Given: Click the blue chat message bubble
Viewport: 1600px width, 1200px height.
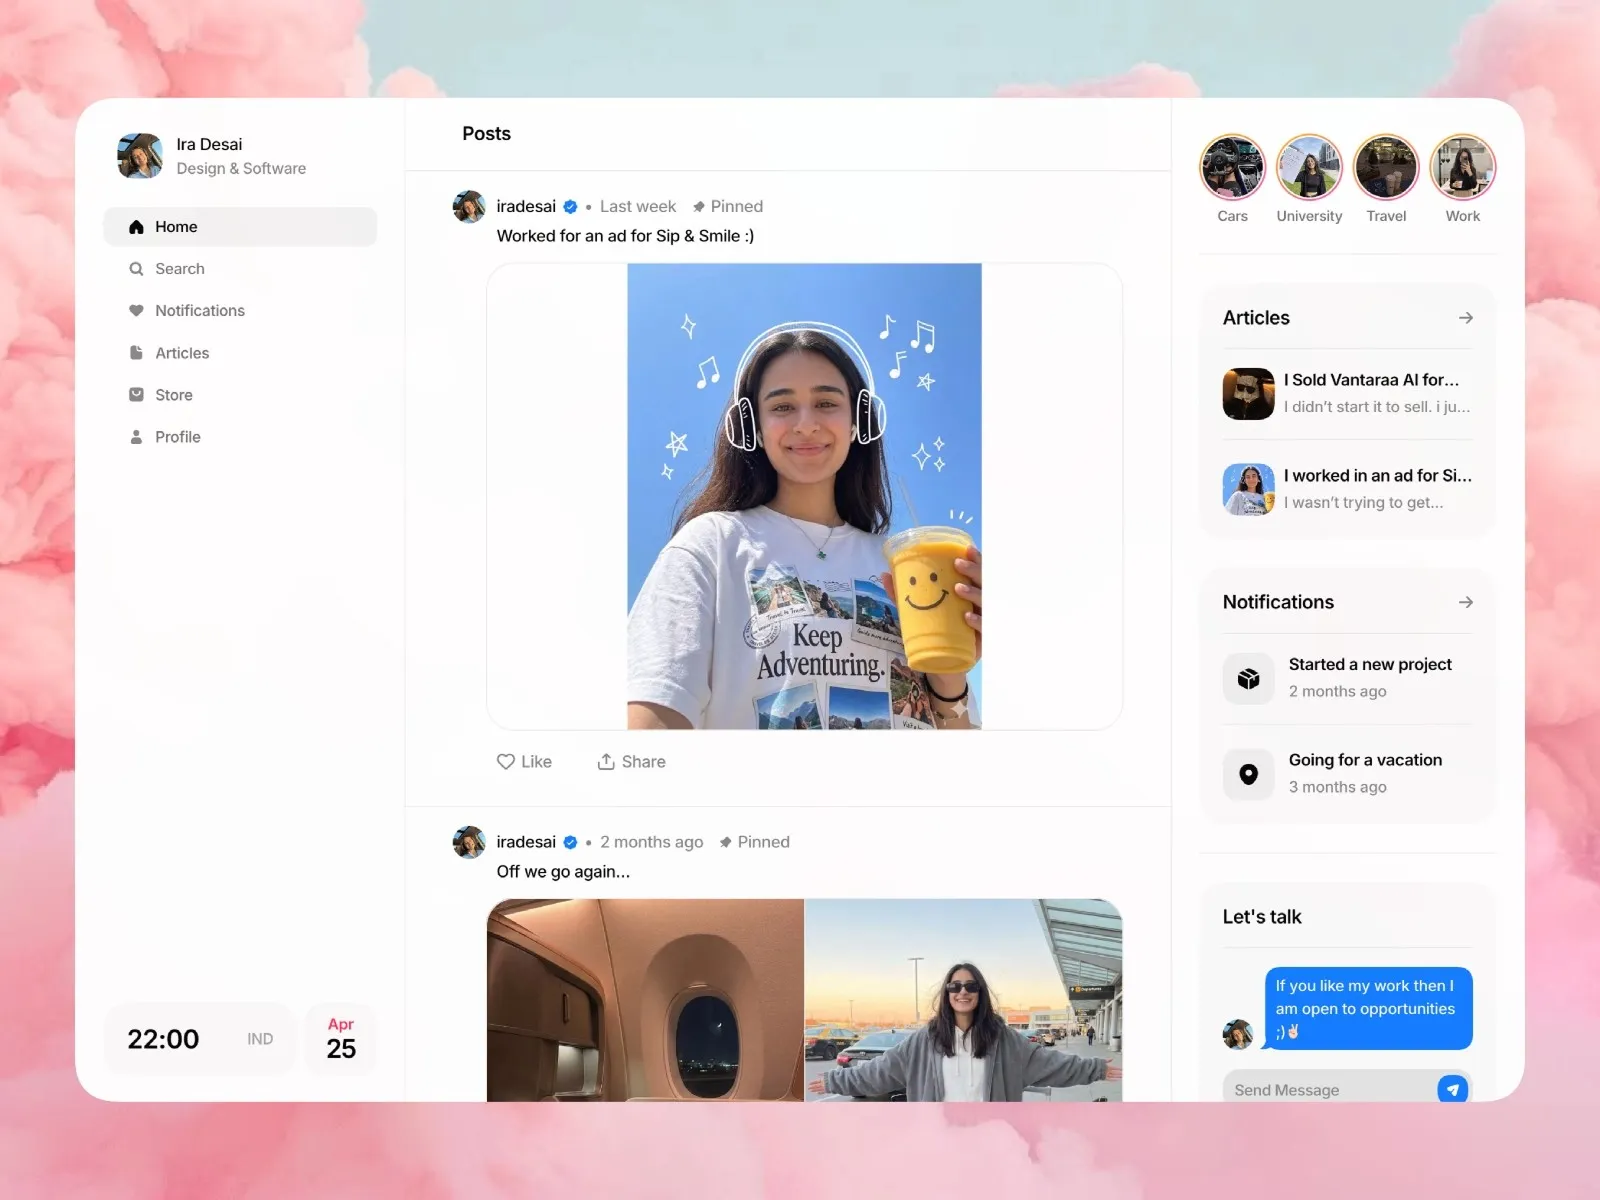Looking at the screenshot, I should [x=1368, y=1008].
